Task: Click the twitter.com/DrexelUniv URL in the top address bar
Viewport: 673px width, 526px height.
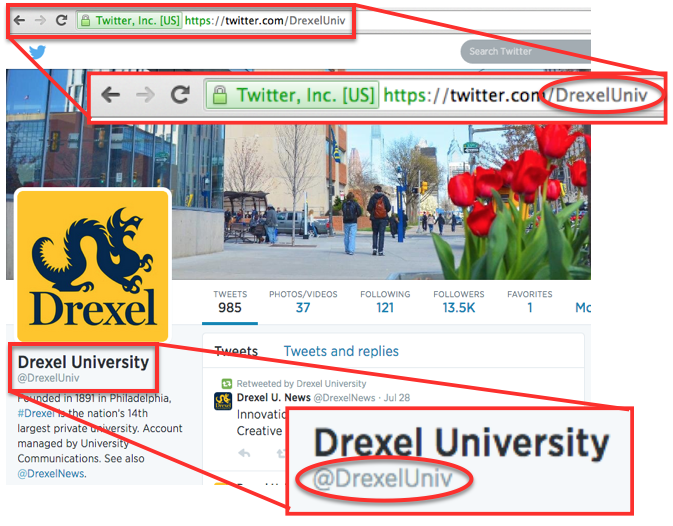Action: (265, 20)
